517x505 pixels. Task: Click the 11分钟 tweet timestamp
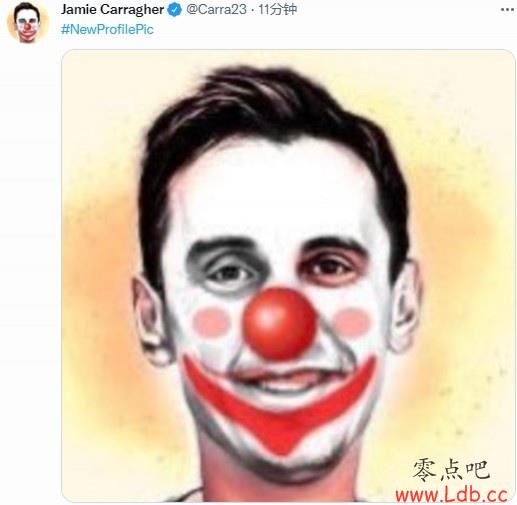pos(277,9)
